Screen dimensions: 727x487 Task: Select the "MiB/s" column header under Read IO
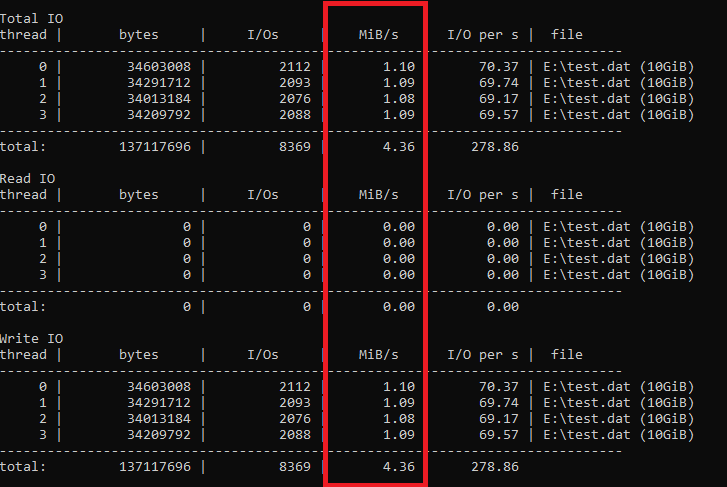tap(378, 195)
